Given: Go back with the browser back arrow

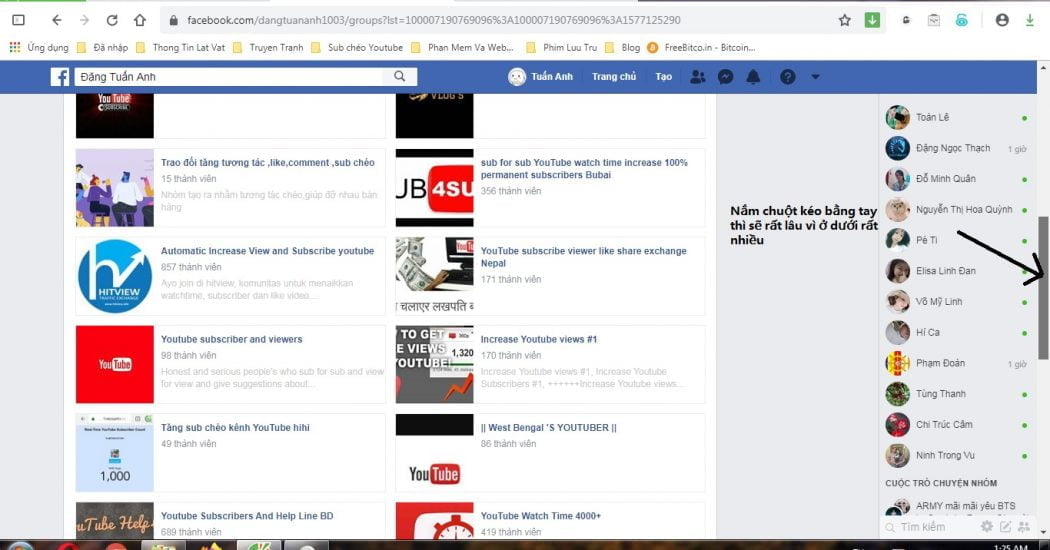Looking at the screenshot, I should click(57, 20).
